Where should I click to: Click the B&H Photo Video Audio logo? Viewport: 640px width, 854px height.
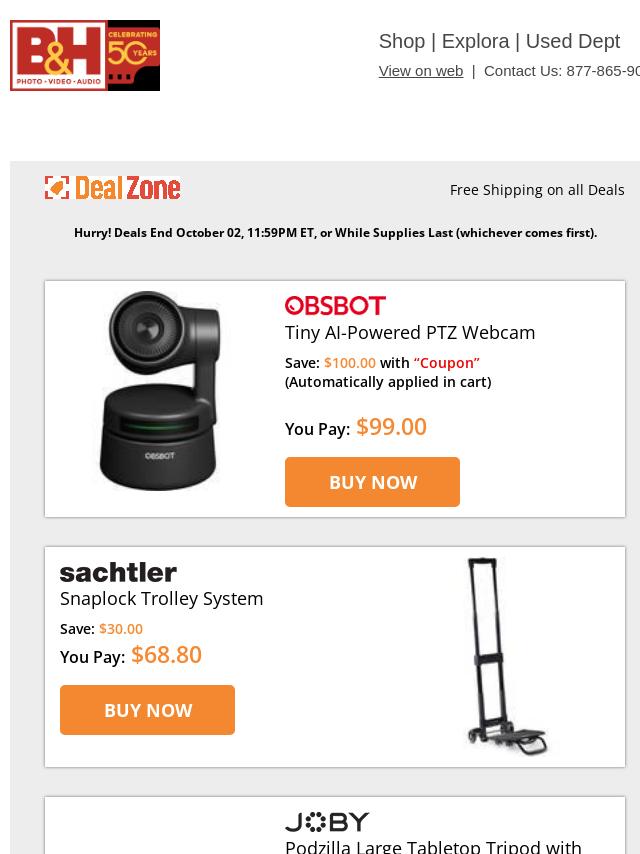[58, 56]
